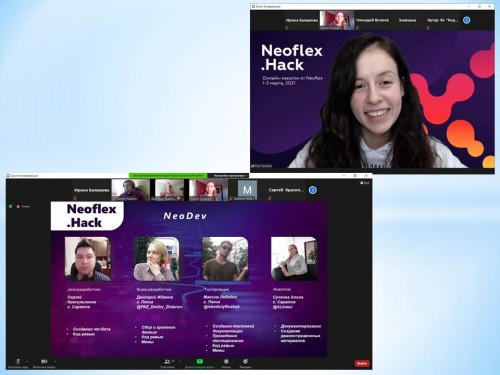500x375 pixels.
Task: Select the second video thumbnail in bottom strip
Action: (x=169, y=190)
